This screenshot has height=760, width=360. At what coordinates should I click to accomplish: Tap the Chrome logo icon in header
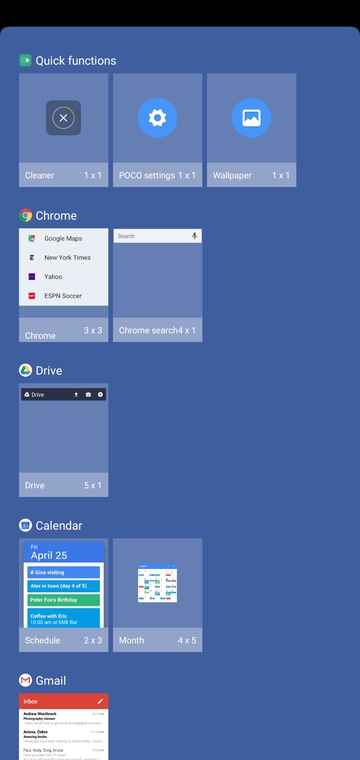25,215
